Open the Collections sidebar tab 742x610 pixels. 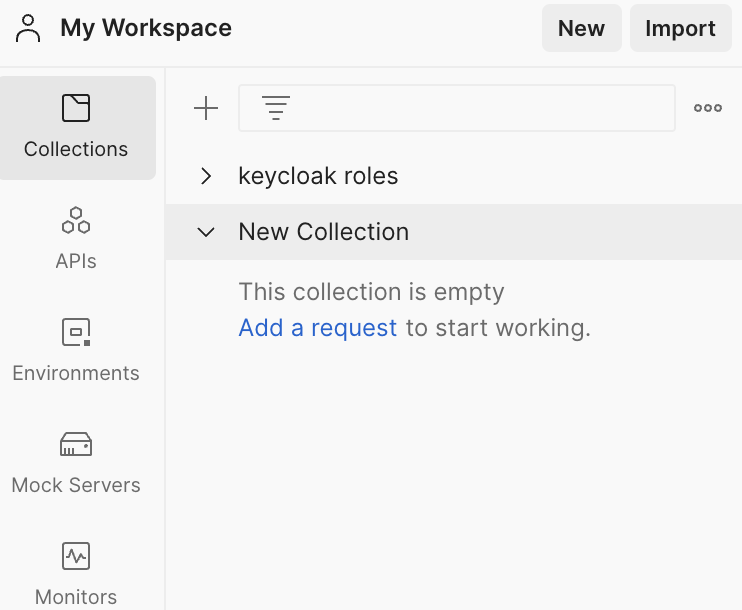click(x=77, y=128)
